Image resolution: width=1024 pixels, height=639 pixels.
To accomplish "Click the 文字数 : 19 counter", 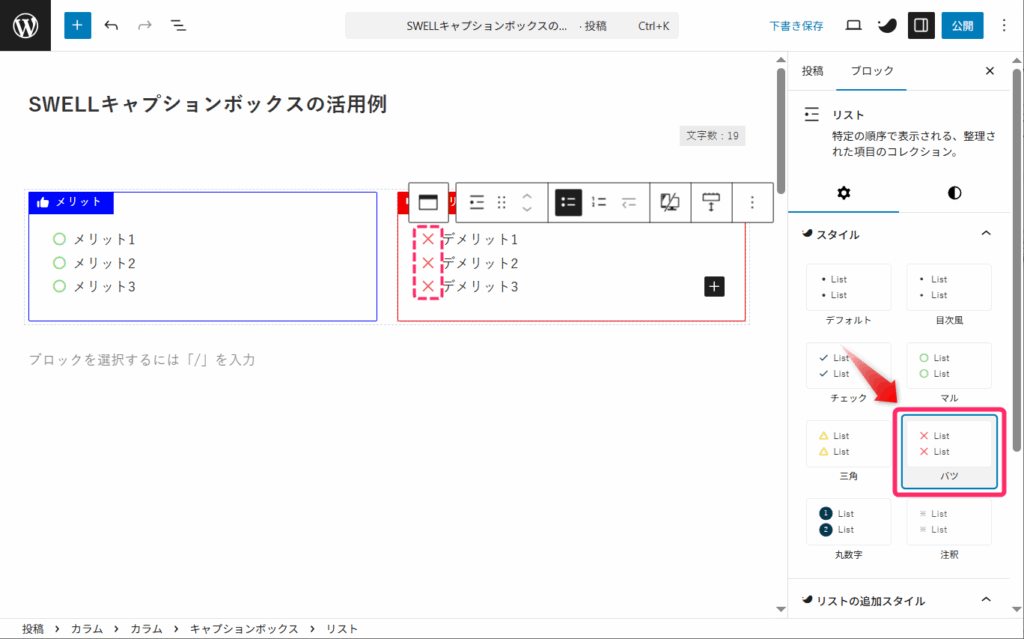I will 712,136.
